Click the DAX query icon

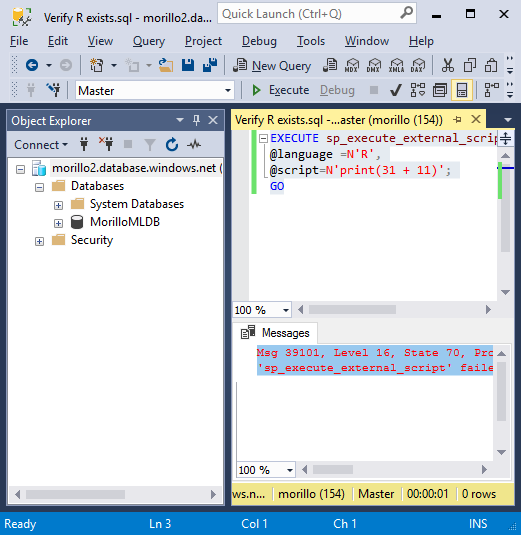click(418, 65)
